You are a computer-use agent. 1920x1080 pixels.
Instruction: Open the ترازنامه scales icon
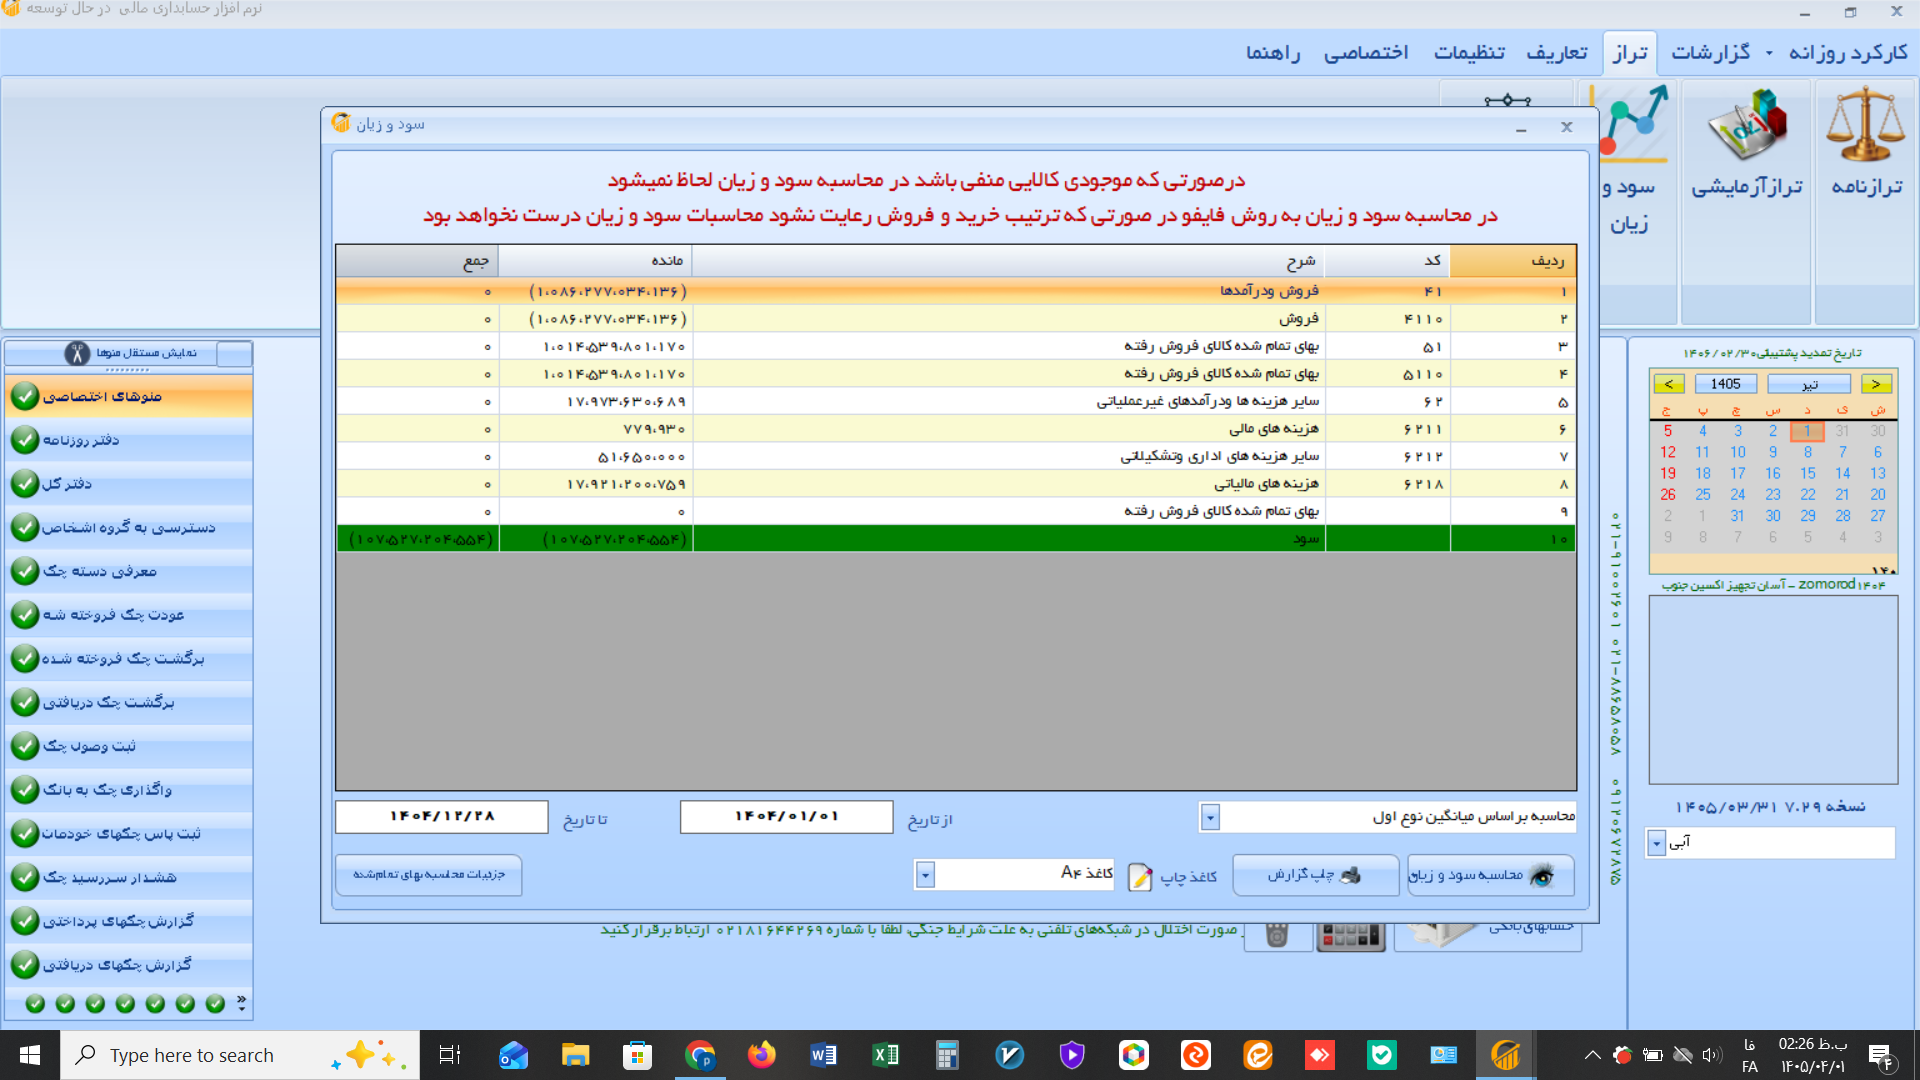coord(1865,124)
